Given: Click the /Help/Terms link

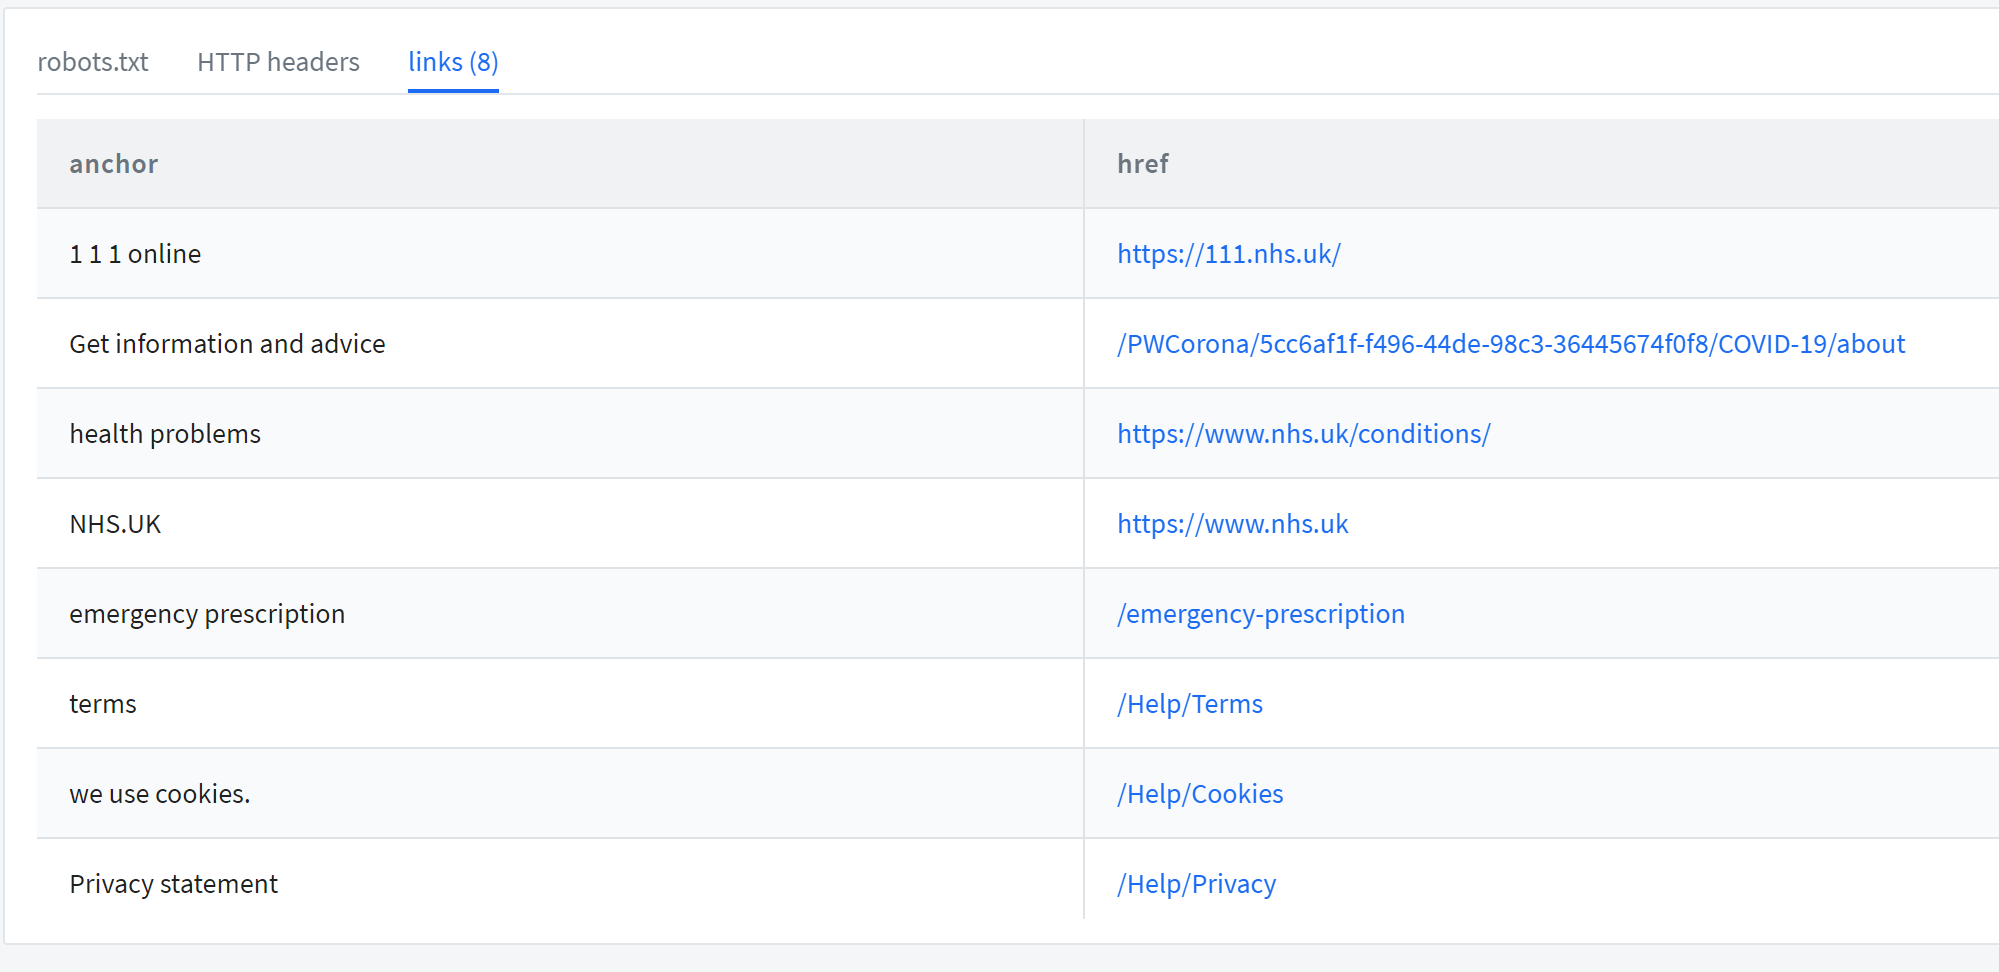Looking at the screenshot, I should (1189, 703).
